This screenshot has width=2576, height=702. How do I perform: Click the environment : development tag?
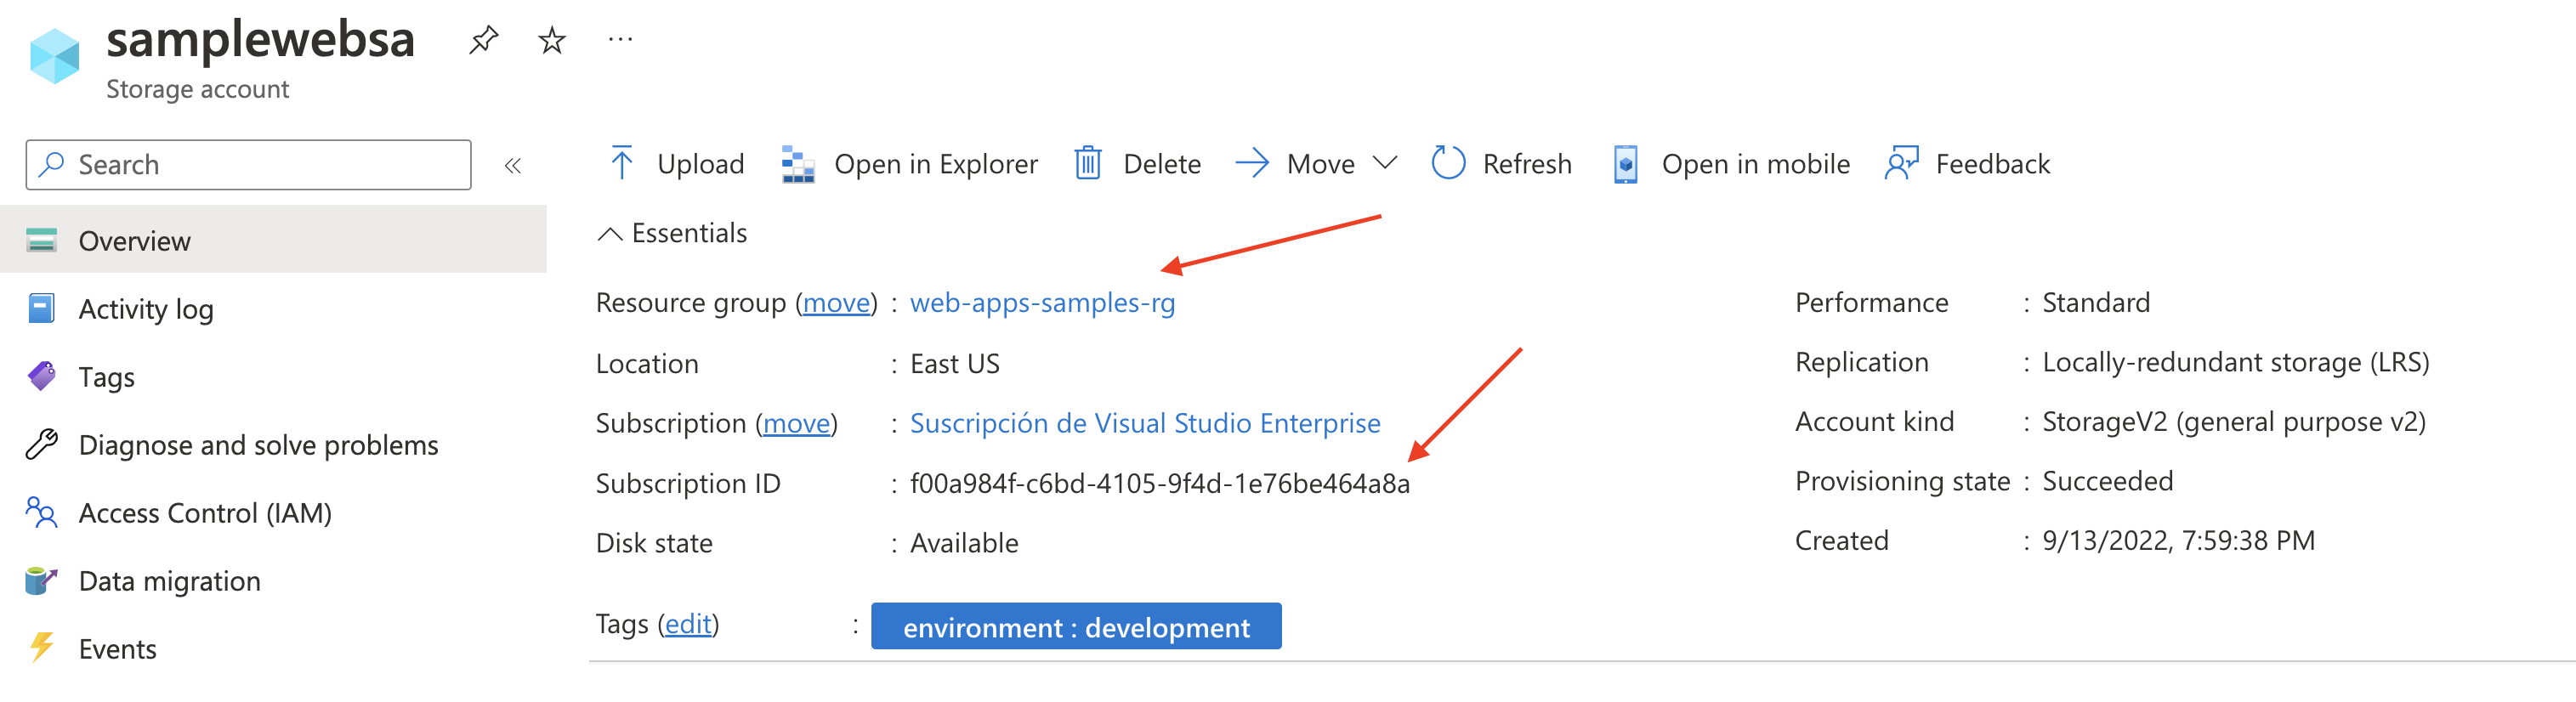pos(1076,626)
